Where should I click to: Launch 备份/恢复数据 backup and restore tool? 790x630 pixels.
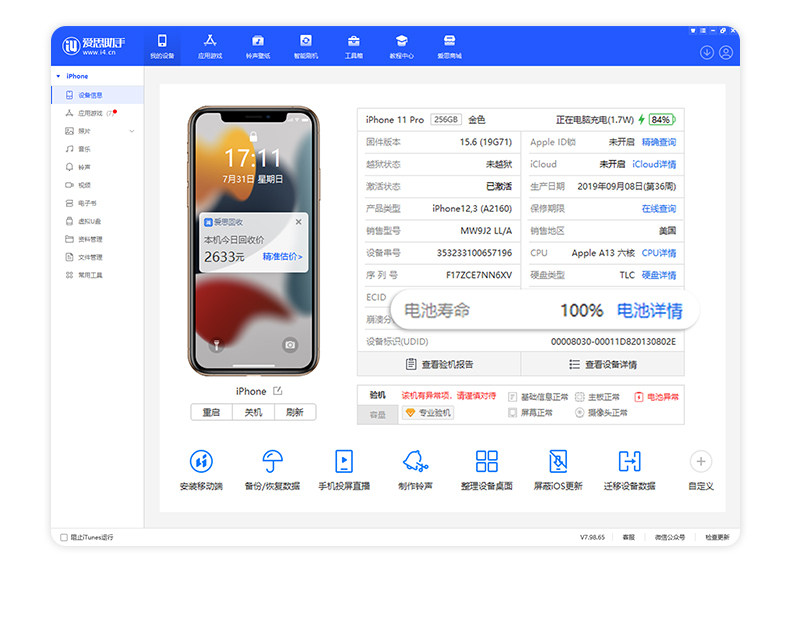272,470
